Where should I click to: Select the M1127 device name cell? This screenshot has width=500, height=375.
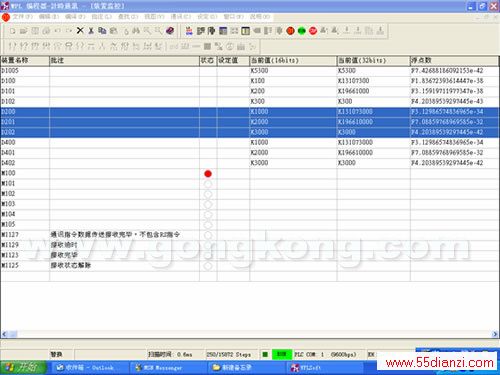click(x=10, y=235)
